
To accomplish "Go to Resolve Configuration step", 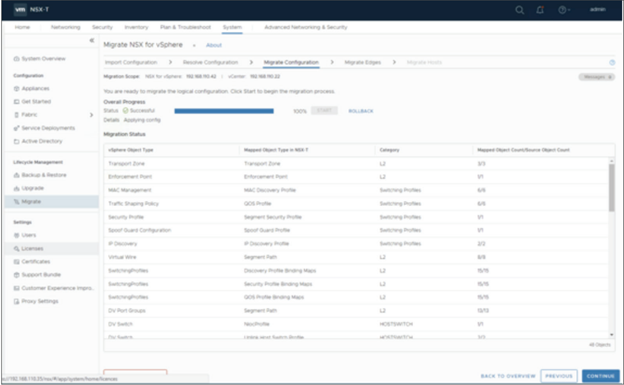I will [210, 63].
